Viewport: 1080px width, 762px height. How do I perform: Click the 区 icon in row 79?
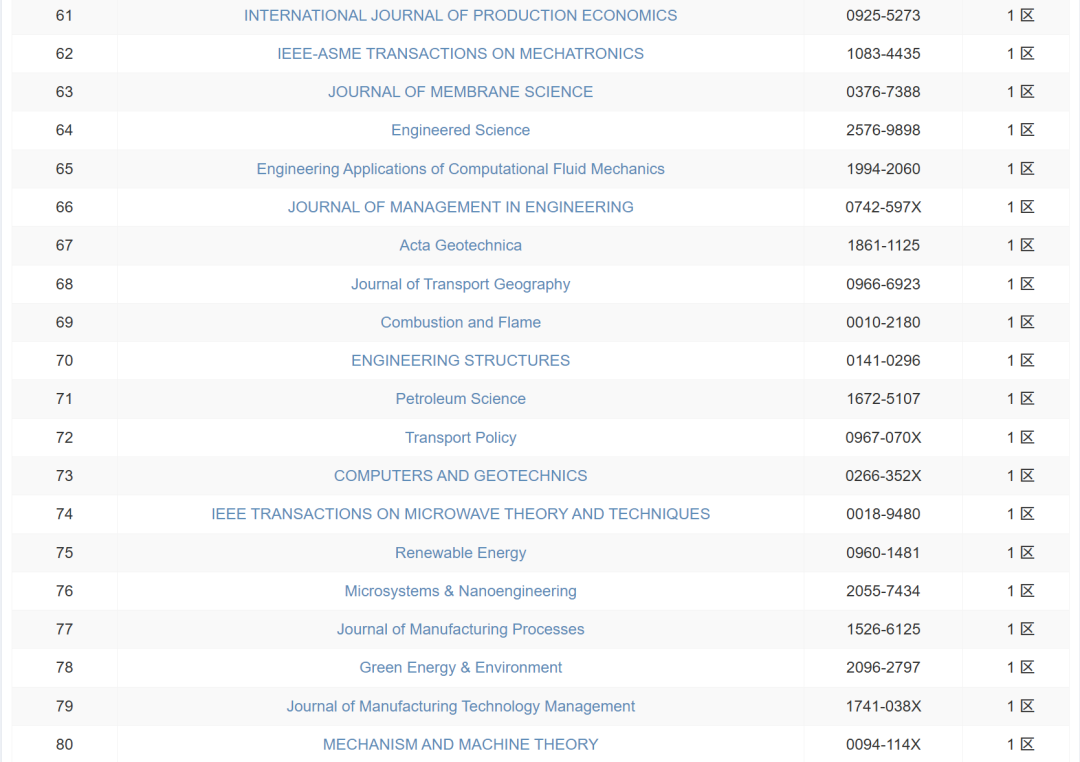coord(1027,706)
